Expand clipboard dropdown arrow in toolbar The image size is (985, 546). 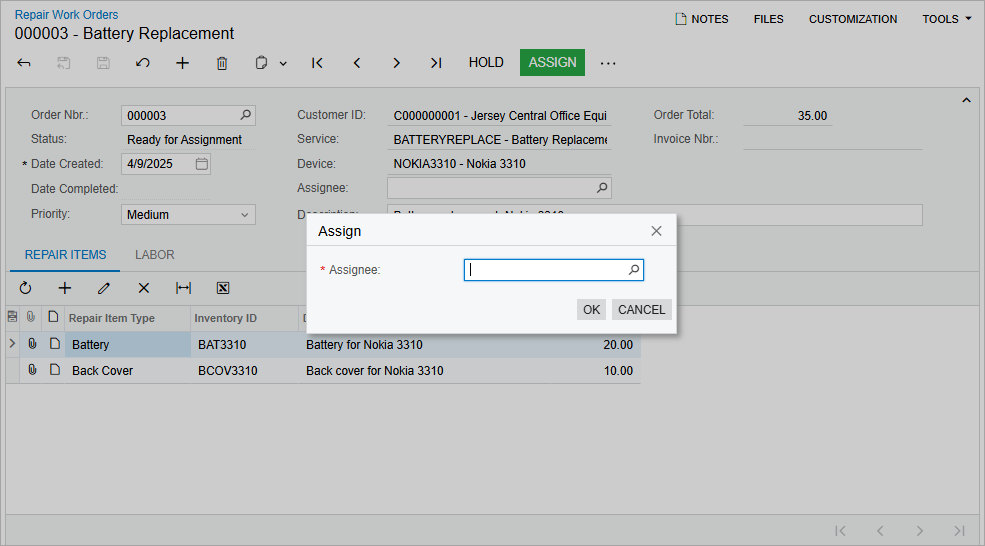point(283,63)
